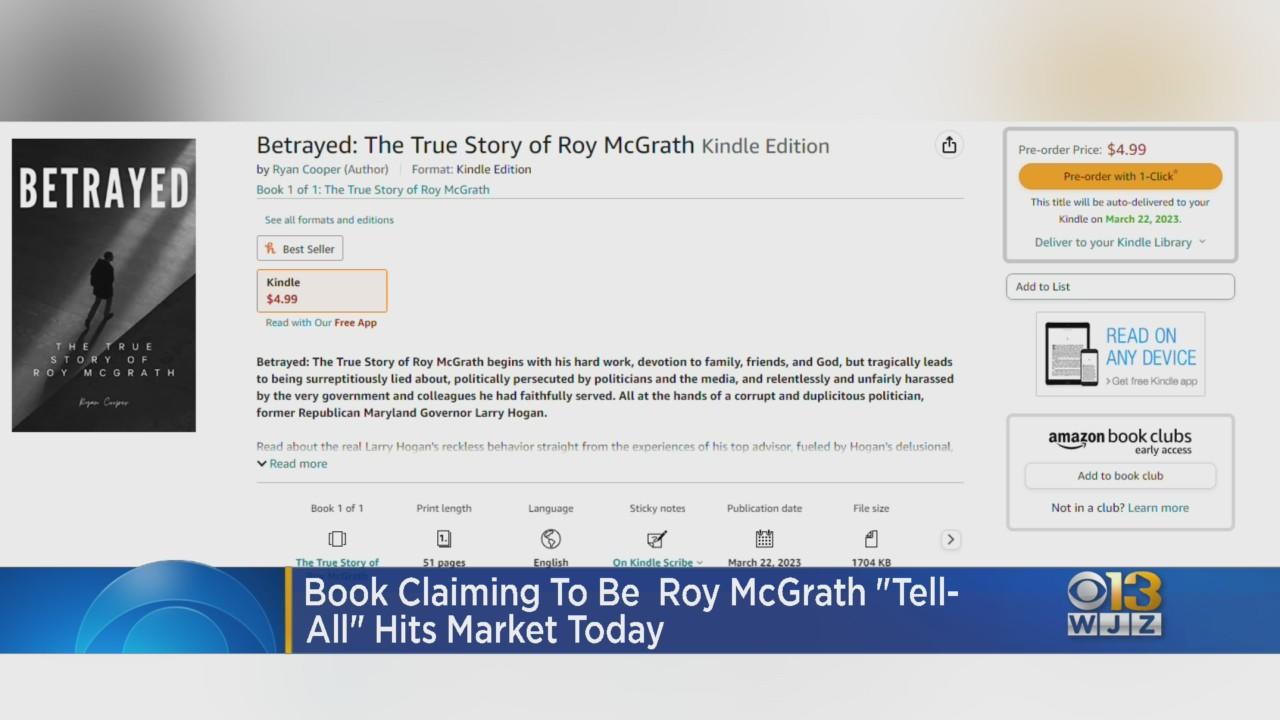The height and width of the screenshot is (720, 1280).
Task: Click the File size document icon
Action: (x=871, y=539)
